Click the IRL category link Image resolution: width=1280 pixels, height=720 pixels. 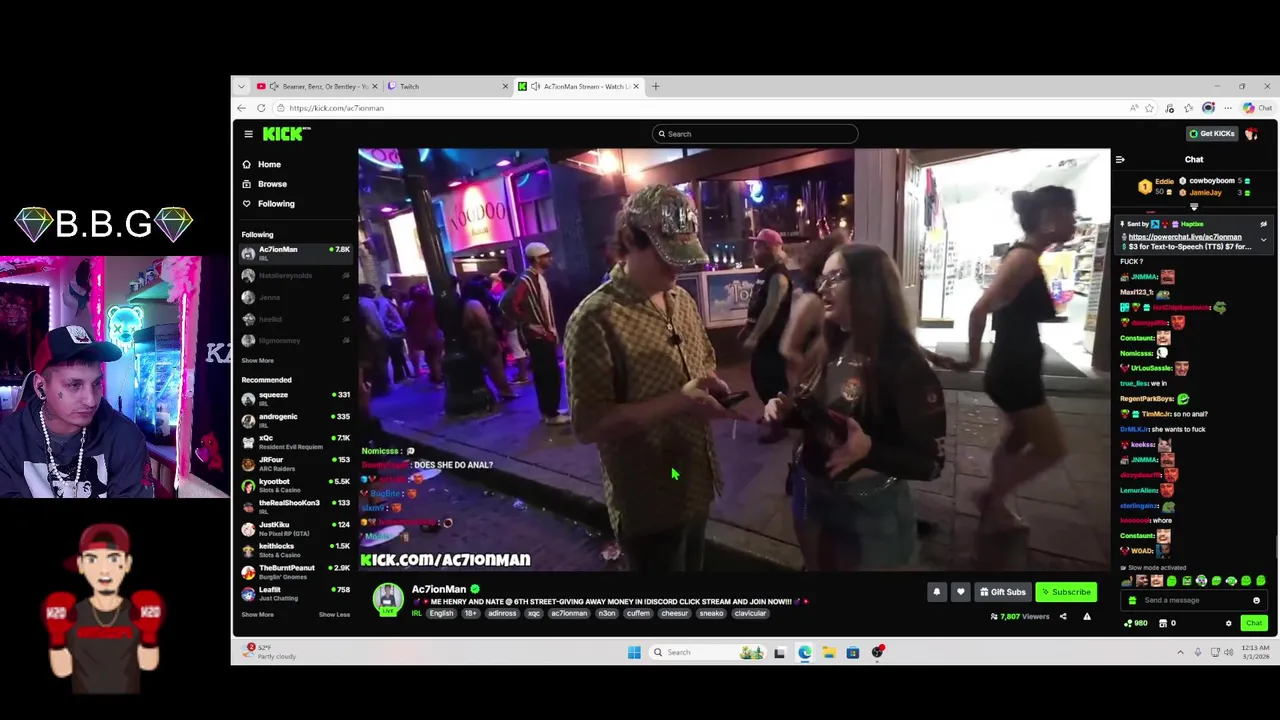pyautogui.click(x=416, y=614)
